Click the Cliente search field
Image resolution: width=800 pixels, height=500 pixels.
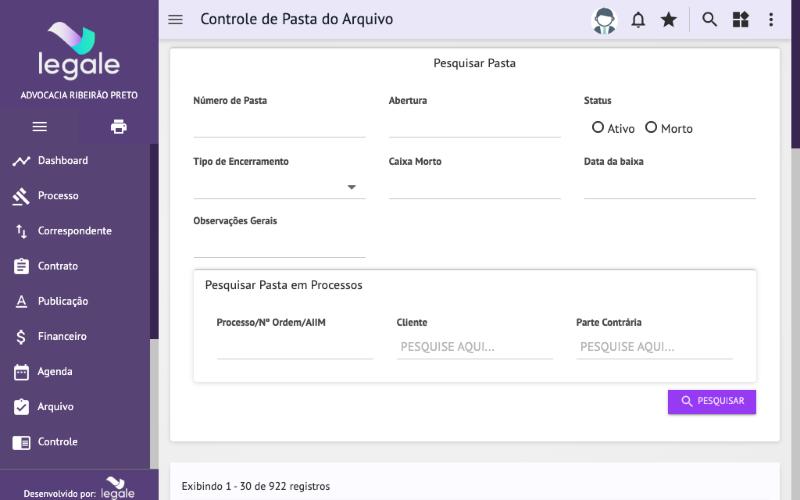(475, 347)
